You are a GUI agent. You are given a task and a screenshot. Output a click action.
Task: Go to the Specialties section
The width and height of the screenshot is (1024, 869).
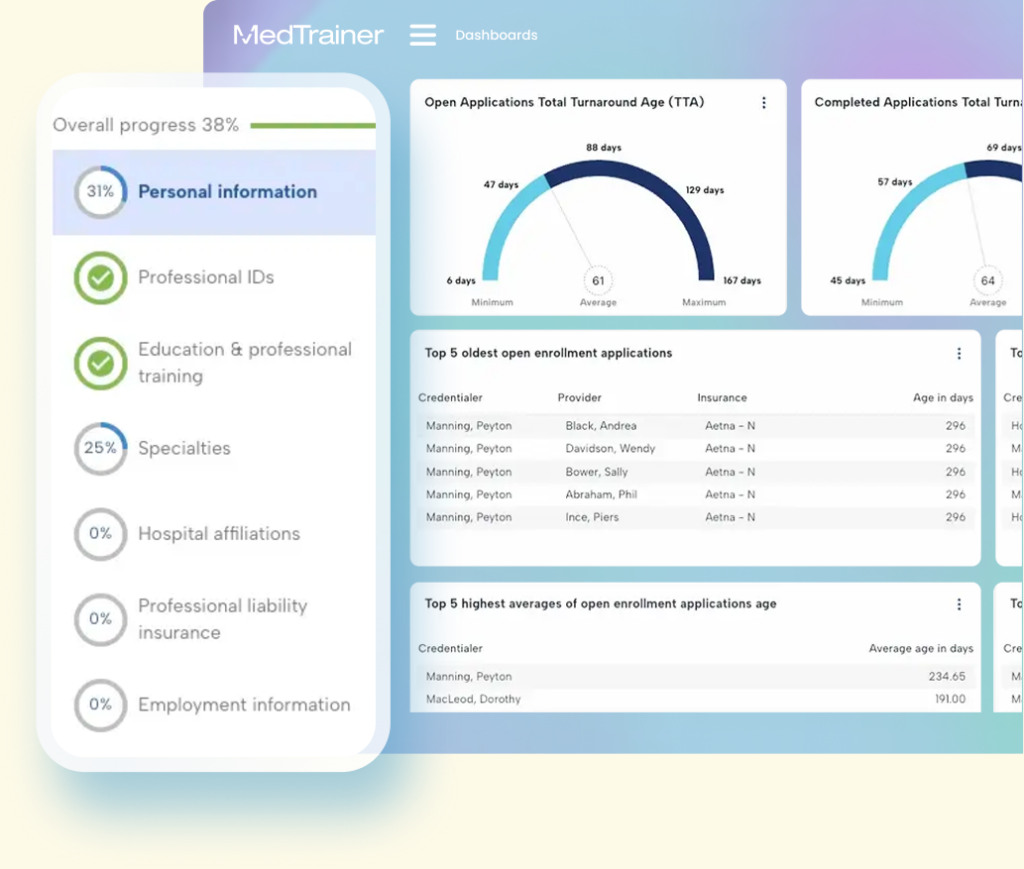point(184,449)
